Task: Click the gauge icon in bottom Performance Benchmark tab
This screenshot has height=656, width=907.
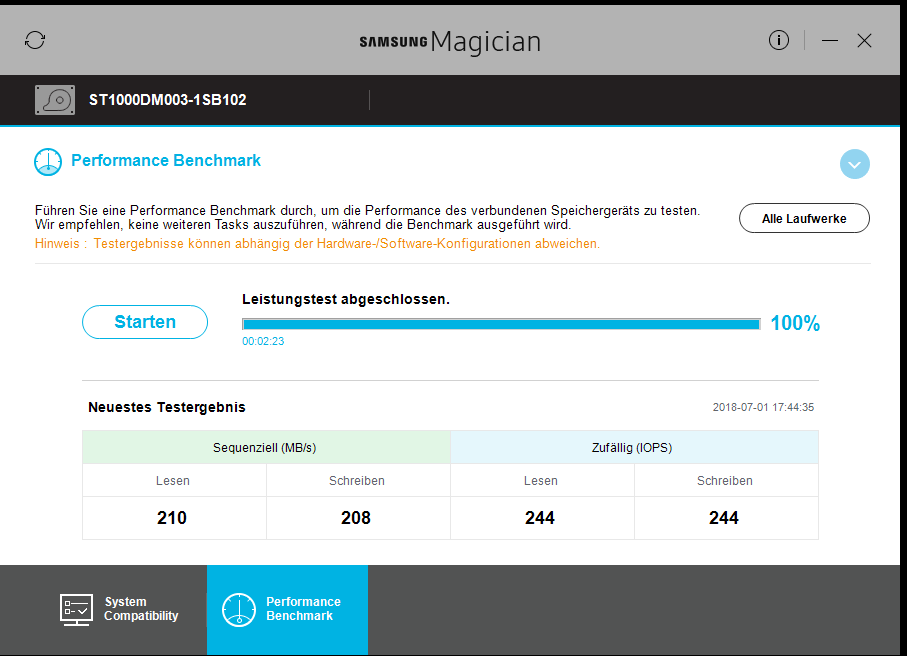Action: point(238,610)
